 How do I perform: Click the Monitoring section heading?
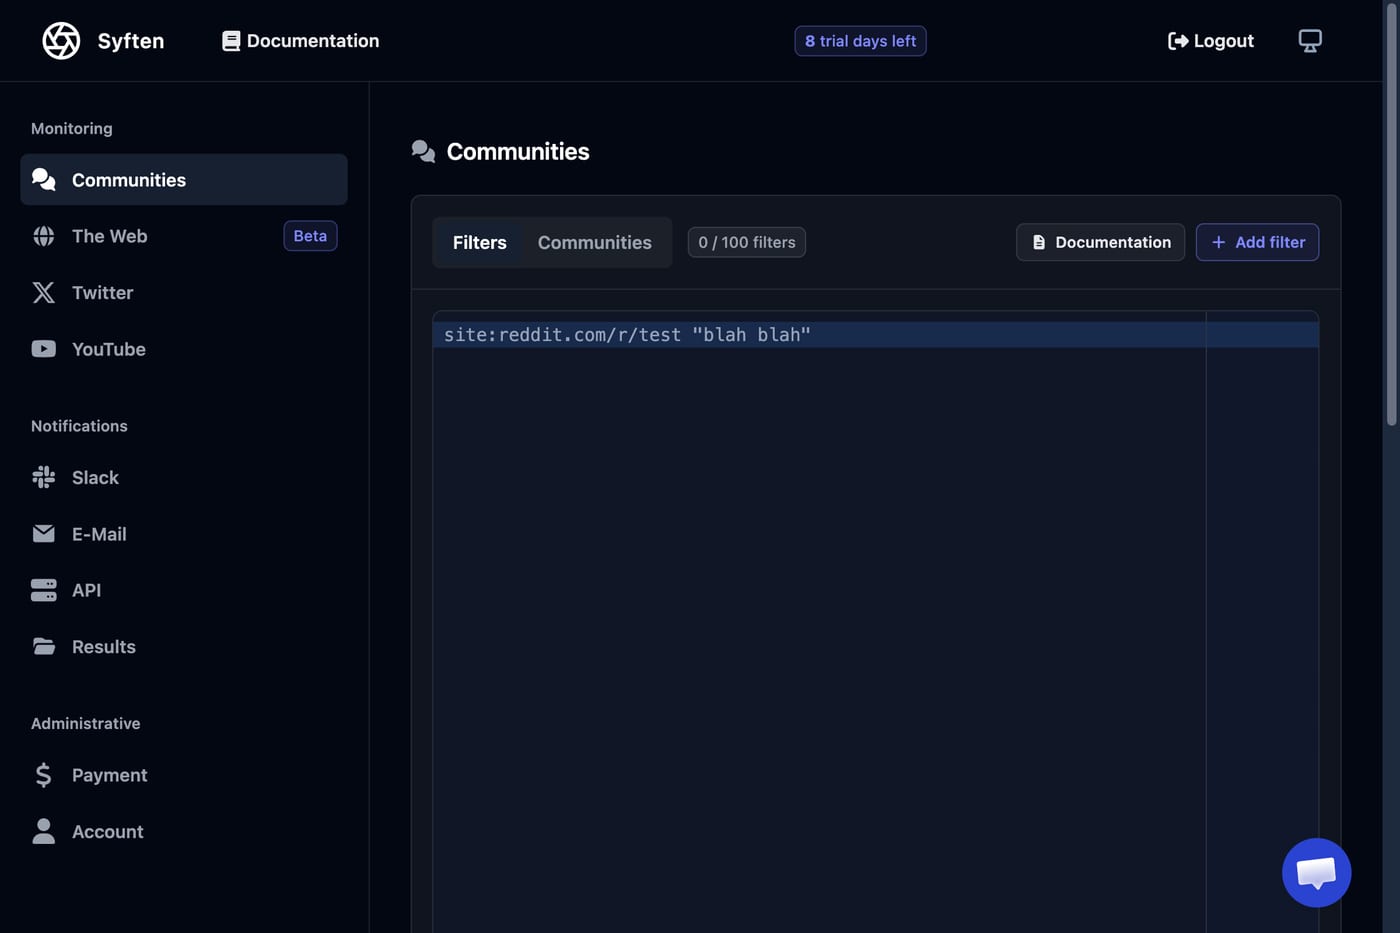pyautogui.click(x=72, y=128)
